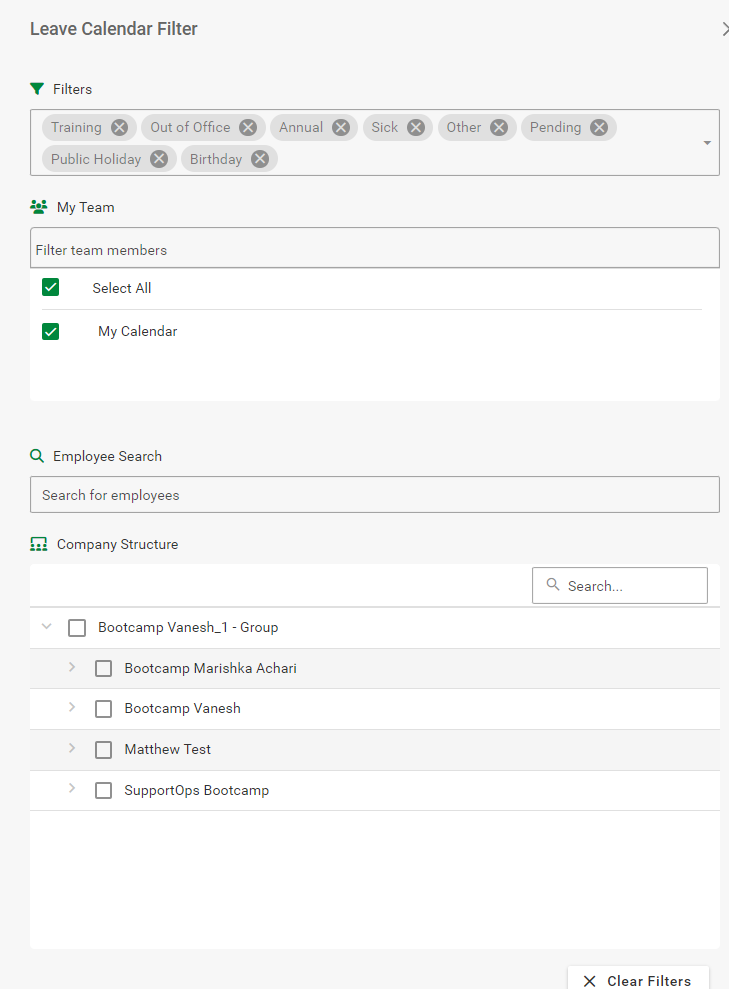Remove the Annual filter chip
The width and height of the screenshot is (729, 989).
[340, 127]
